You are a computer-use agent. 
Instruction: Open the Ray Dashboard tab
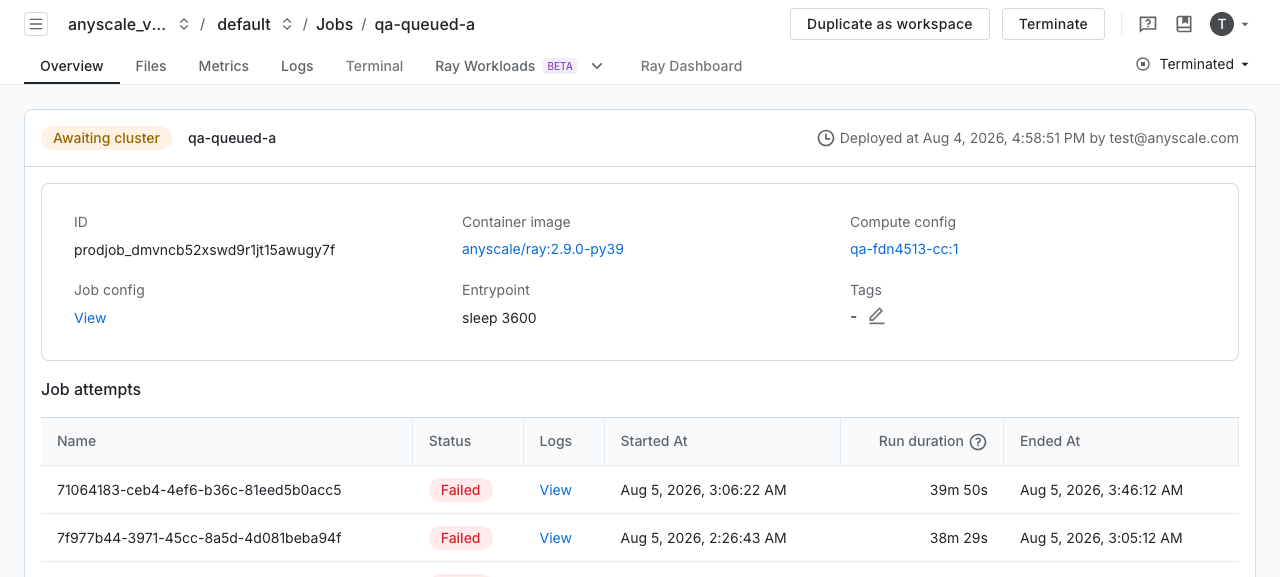(691, 66)
